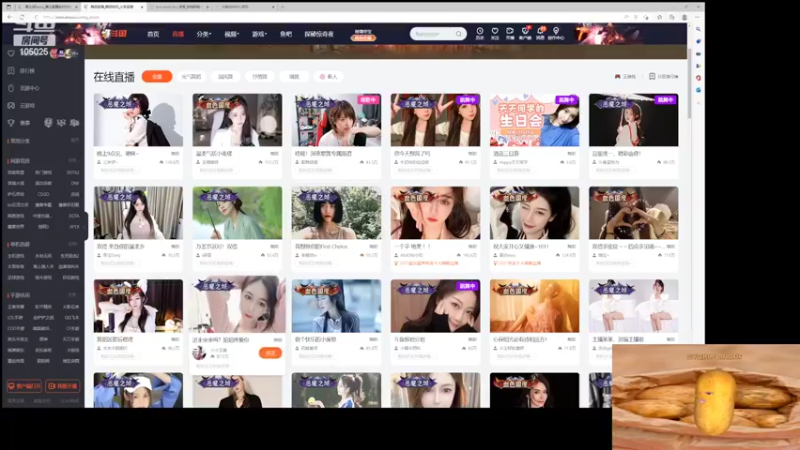Click the search magnifier icon in header
The width and height of the screenshot is (800, 450).
coord(459,34)
